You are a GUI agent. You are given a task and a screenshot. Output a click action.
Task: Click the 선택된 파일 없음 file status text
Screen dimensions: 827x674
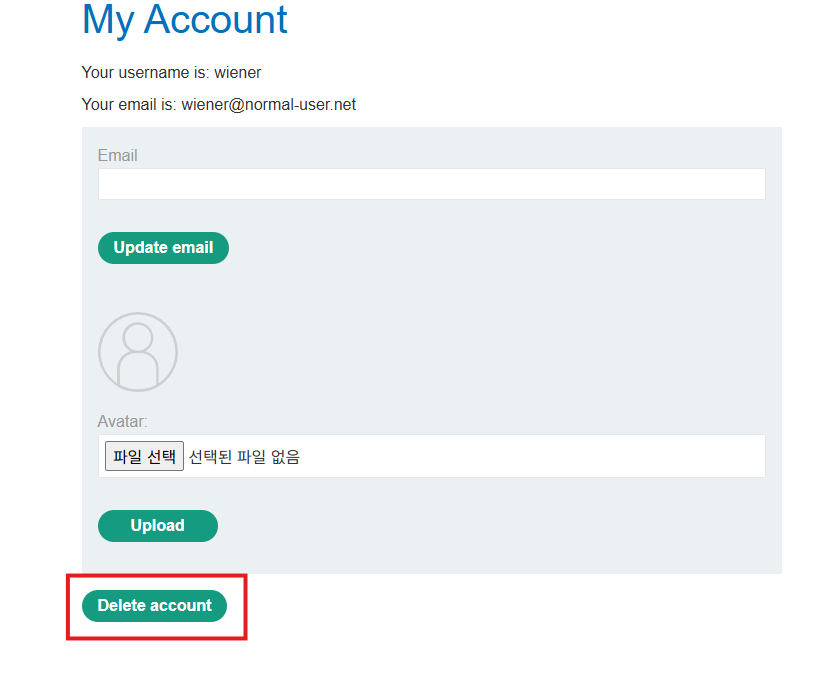(244, 457)
